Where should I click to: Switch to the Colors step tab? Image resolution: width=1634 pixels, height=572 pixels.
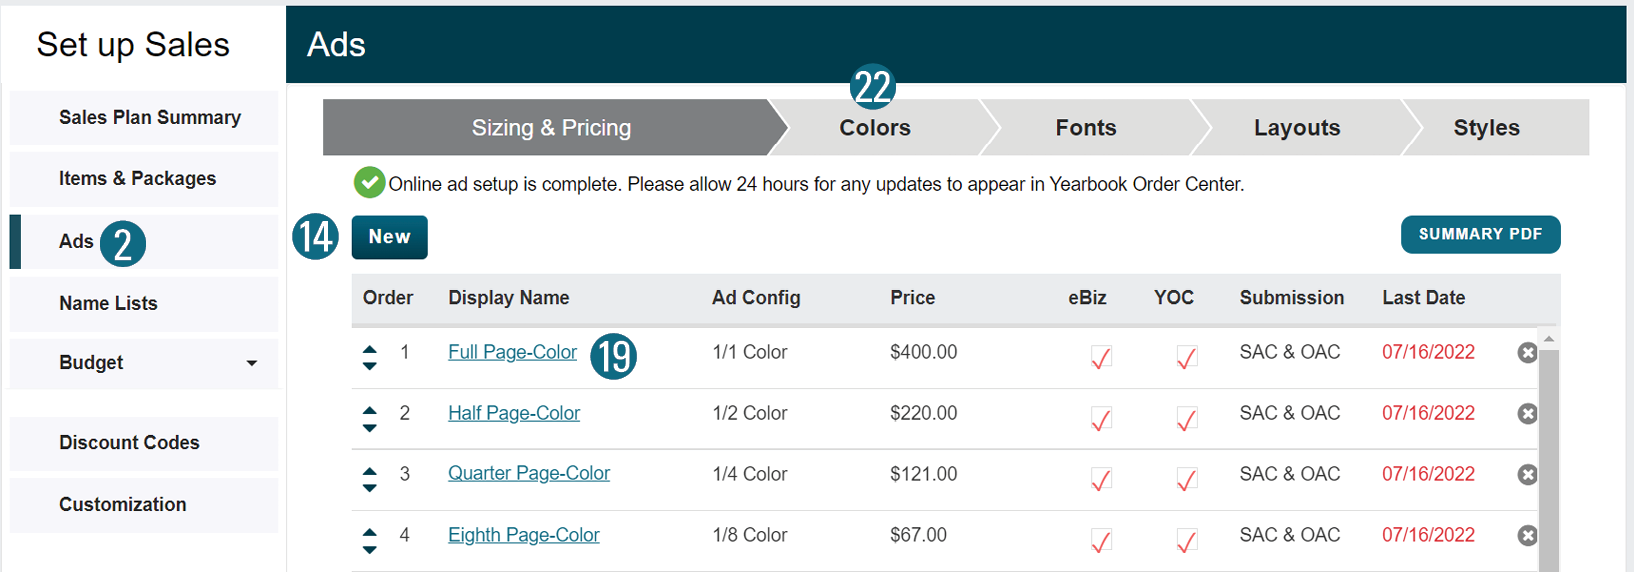[x=875, y=128]
